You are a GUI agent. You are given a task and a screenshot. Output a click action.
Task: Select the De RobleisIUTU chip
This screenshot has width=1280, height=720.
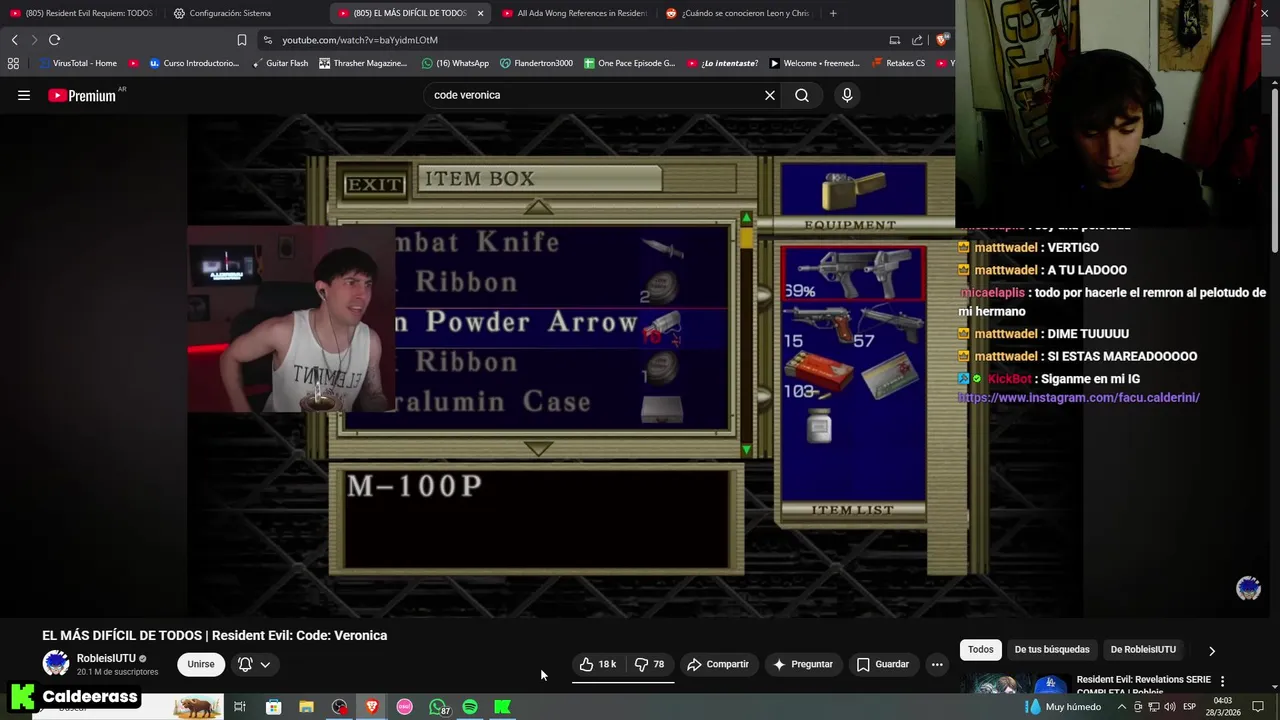[1143, 649]
